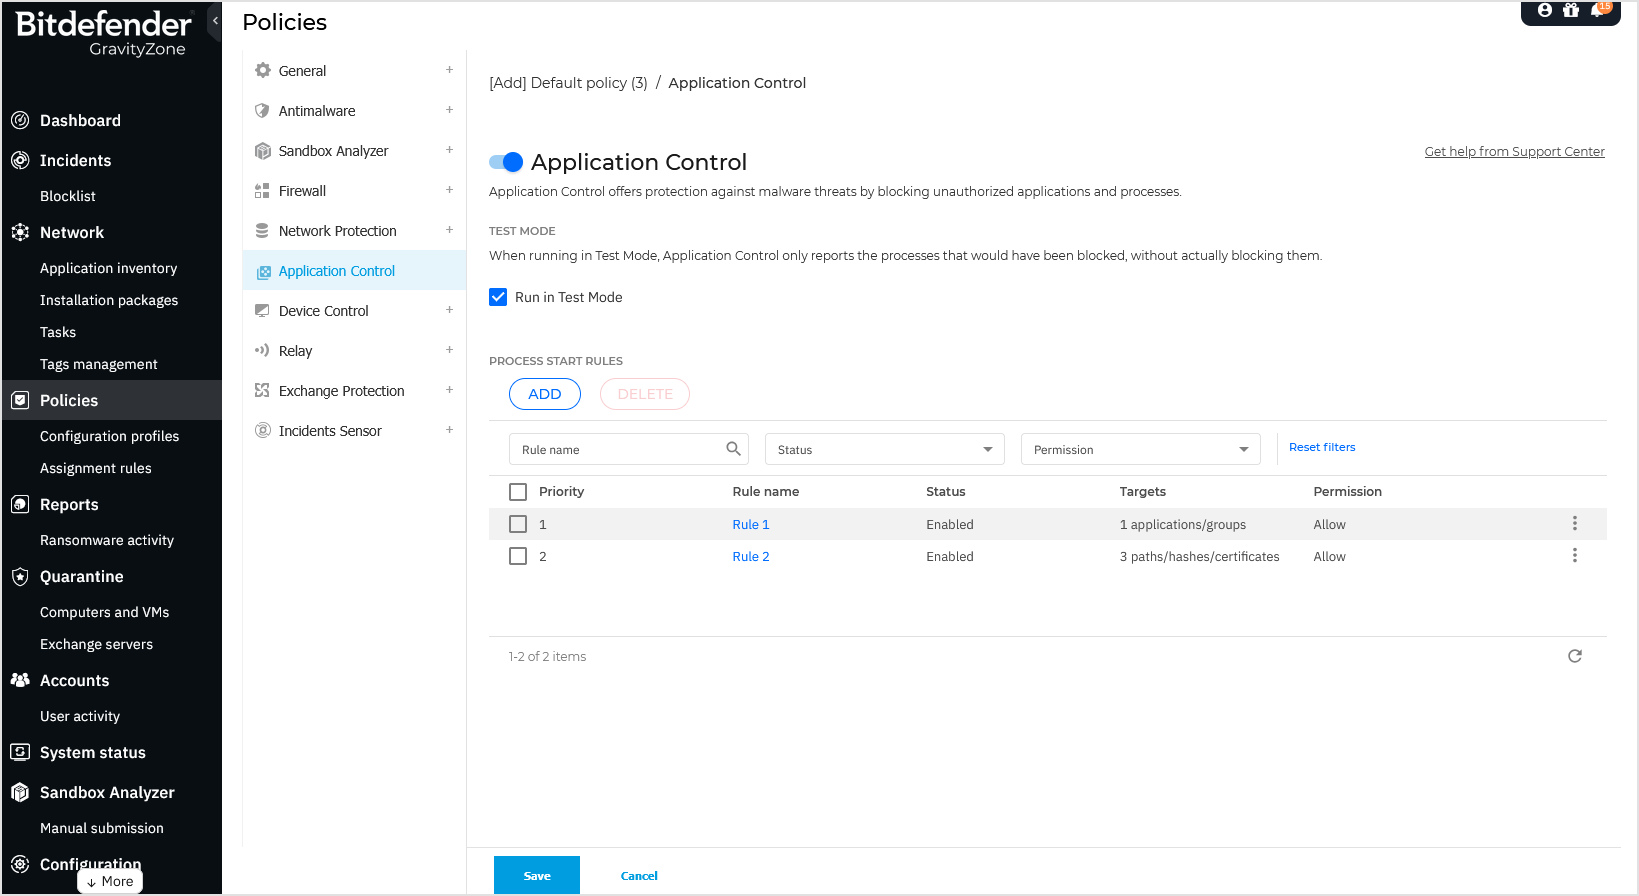Click the Application Control section icon
Viewport: 1639px width, 896px height.
point(263,271)
